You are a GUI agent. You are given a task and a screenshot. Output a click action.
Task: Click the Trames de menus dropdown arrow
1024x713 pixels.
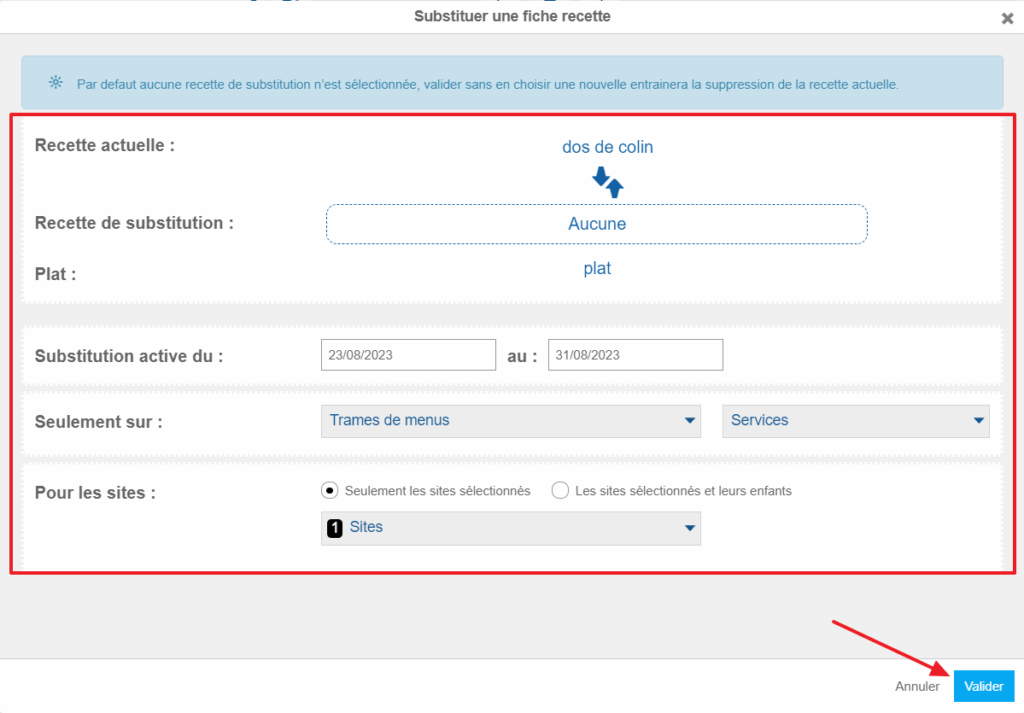[689, 421]
